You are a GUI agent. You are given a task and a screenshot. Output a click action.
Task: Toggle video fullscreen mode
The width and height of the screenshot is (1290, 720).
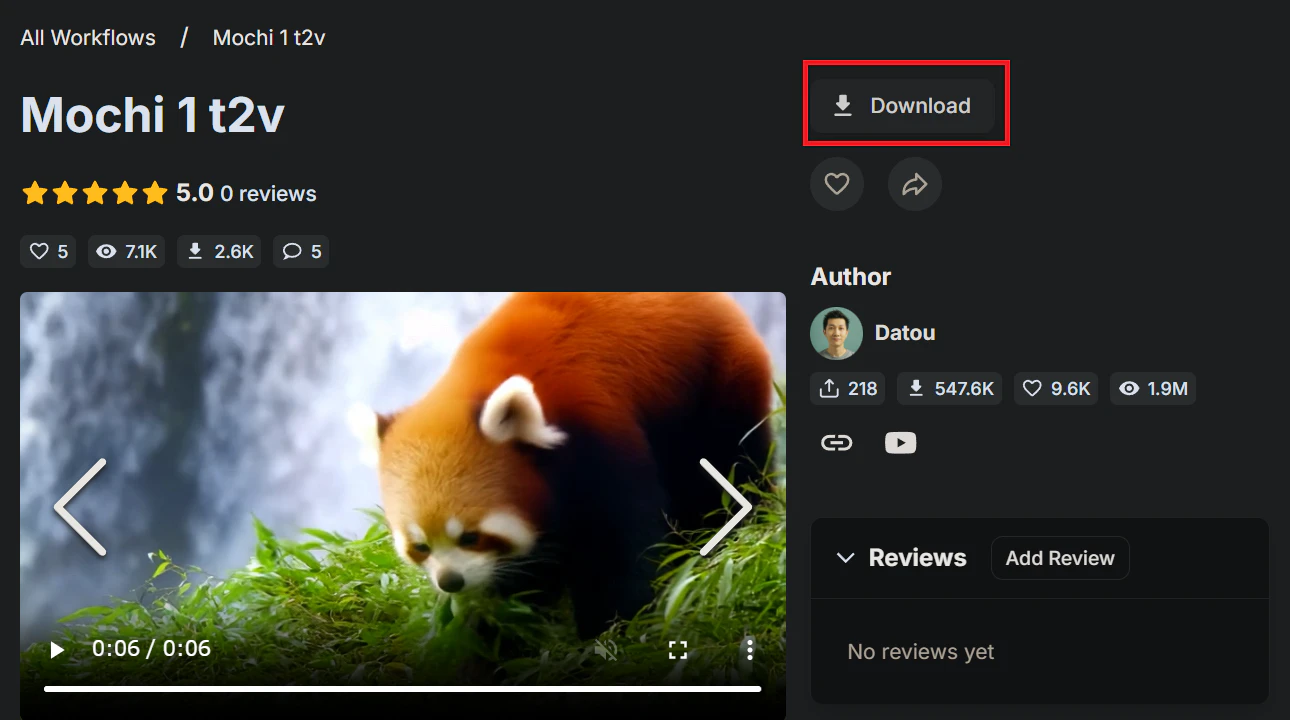678,650
